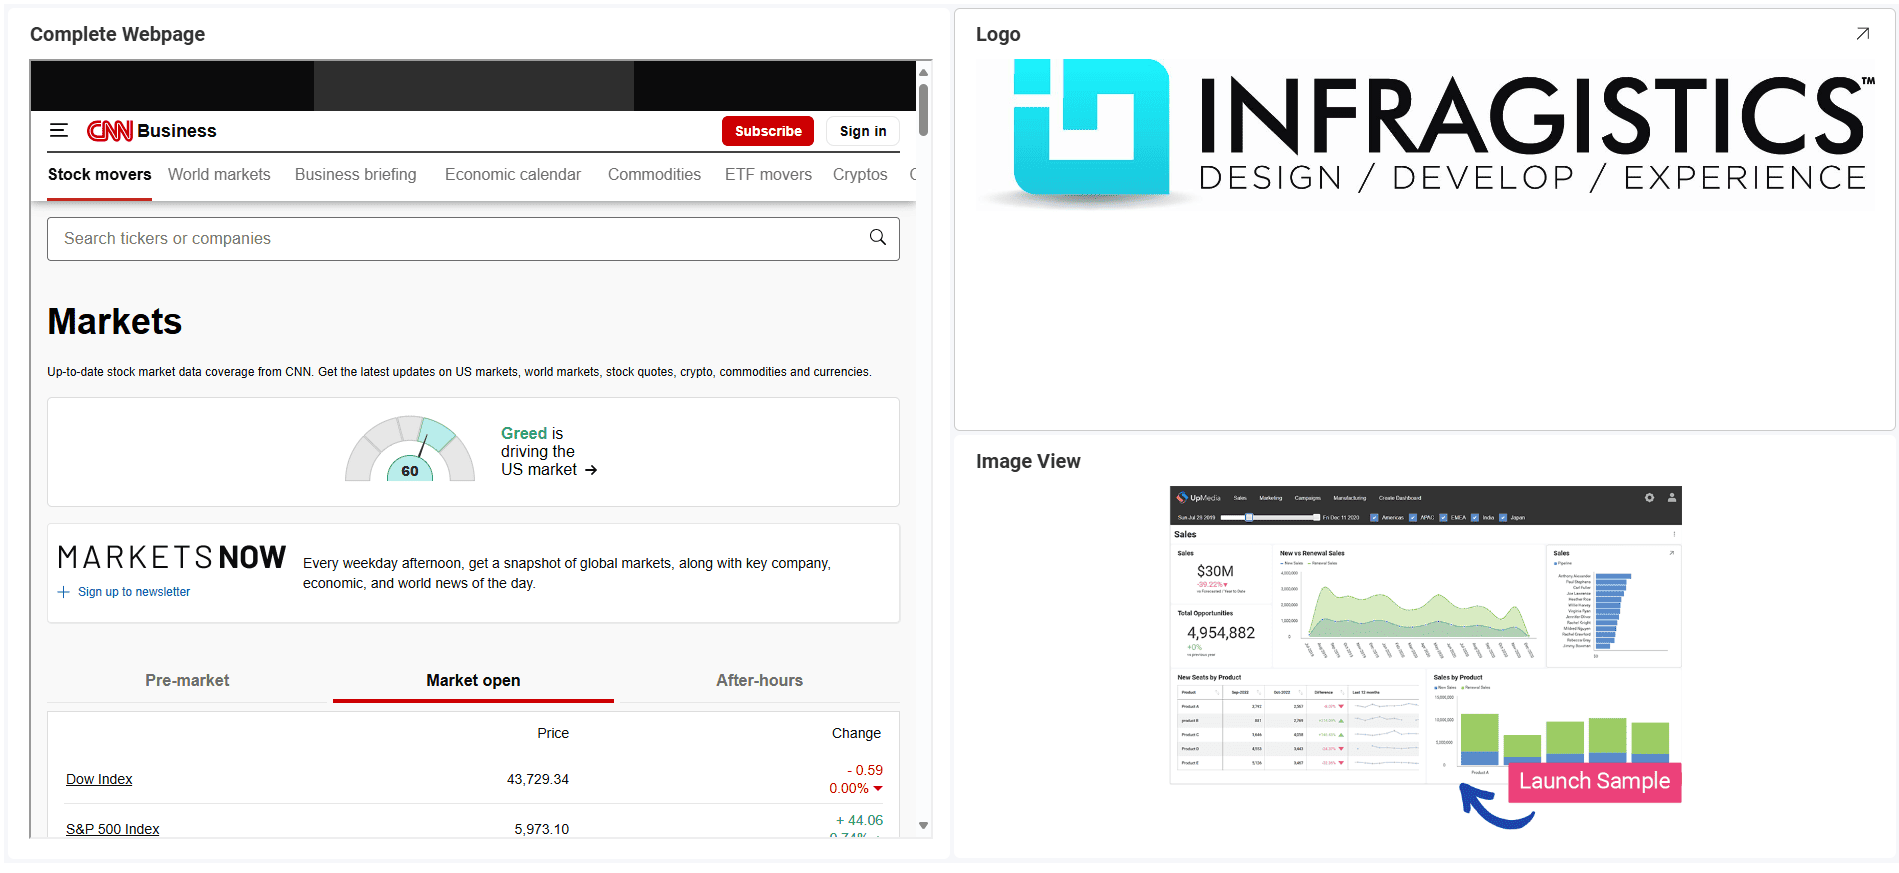1899x873 pixels.
Task: Click the Business label next to CNN
Action: coord(177,131)
